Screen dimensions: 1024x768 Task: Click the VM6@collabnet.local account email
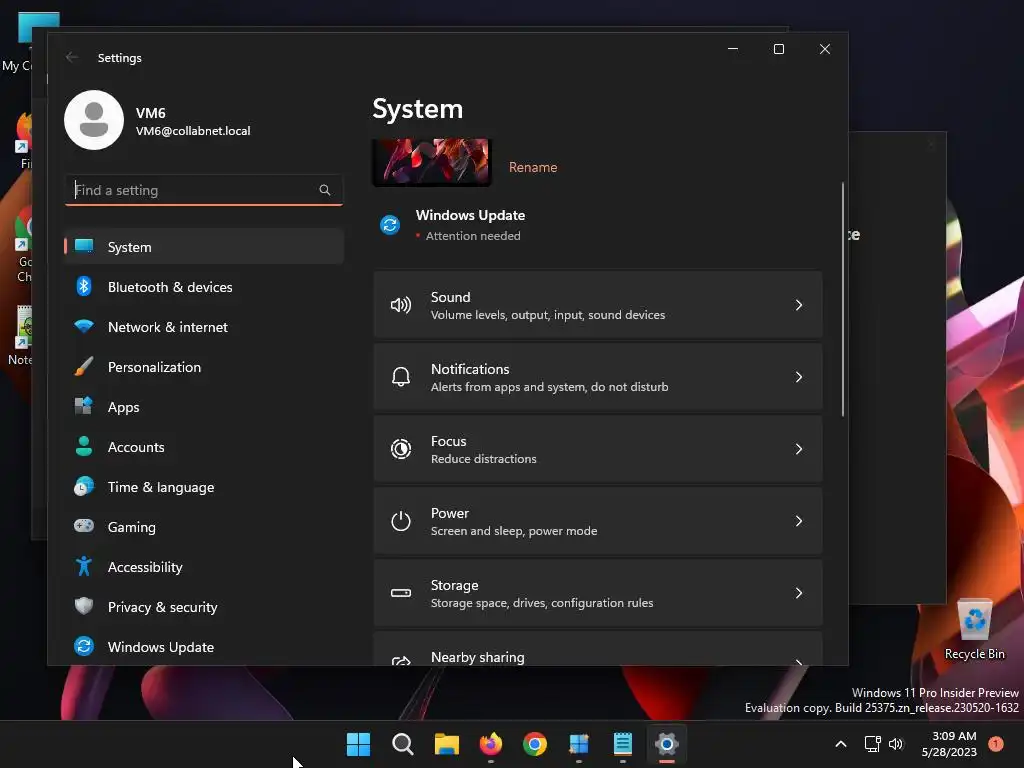193,131
